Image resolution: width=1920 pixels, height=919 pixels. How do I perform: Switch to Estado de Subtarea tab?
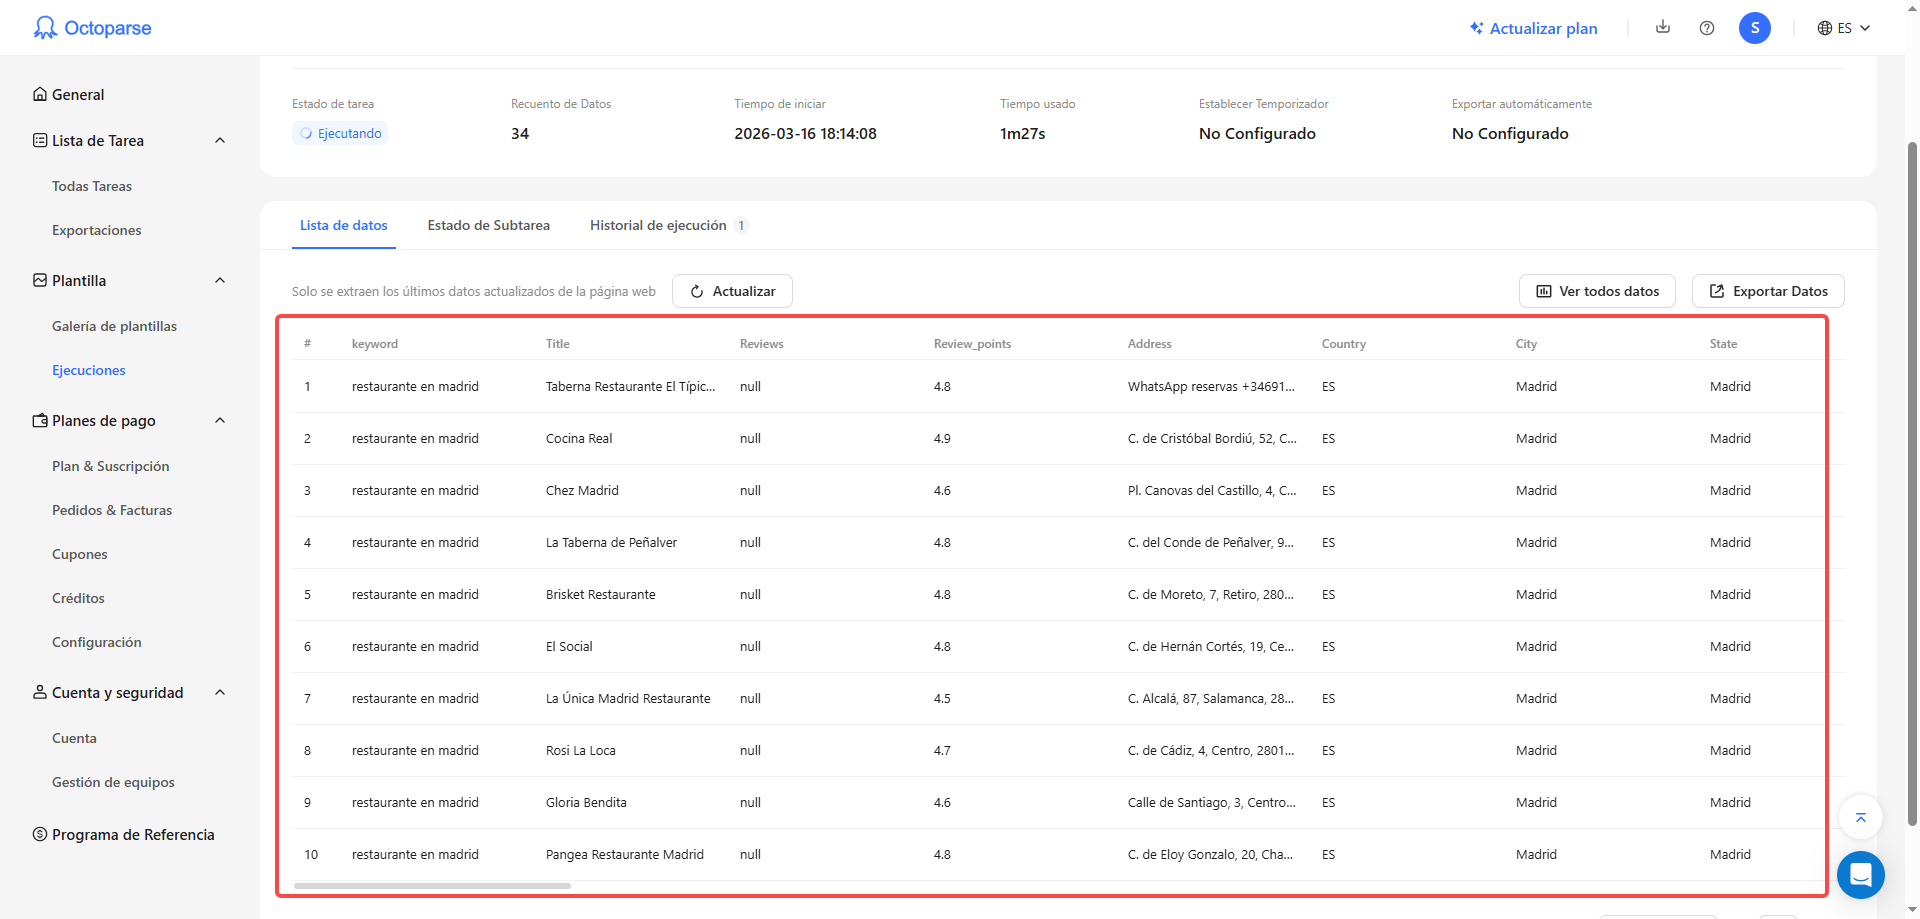click(x=488, y=226)
